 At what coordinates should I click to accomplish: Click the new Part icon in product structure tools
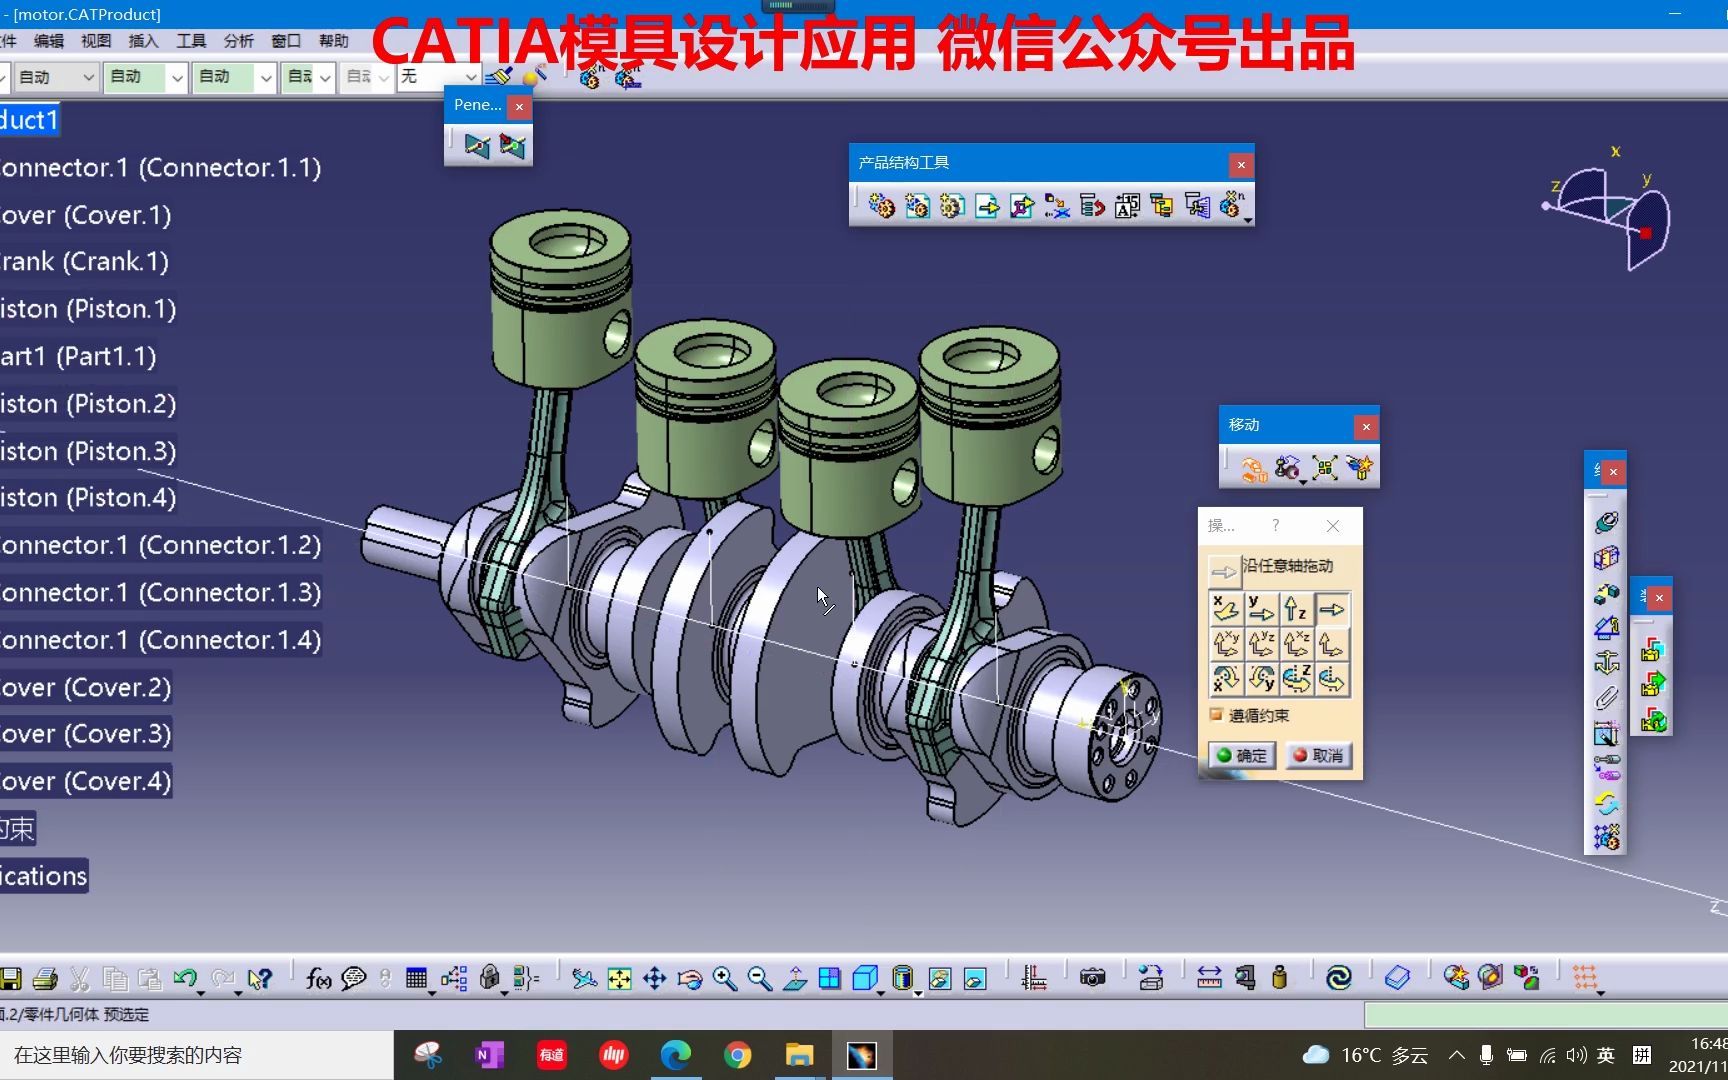coord(952,206)
